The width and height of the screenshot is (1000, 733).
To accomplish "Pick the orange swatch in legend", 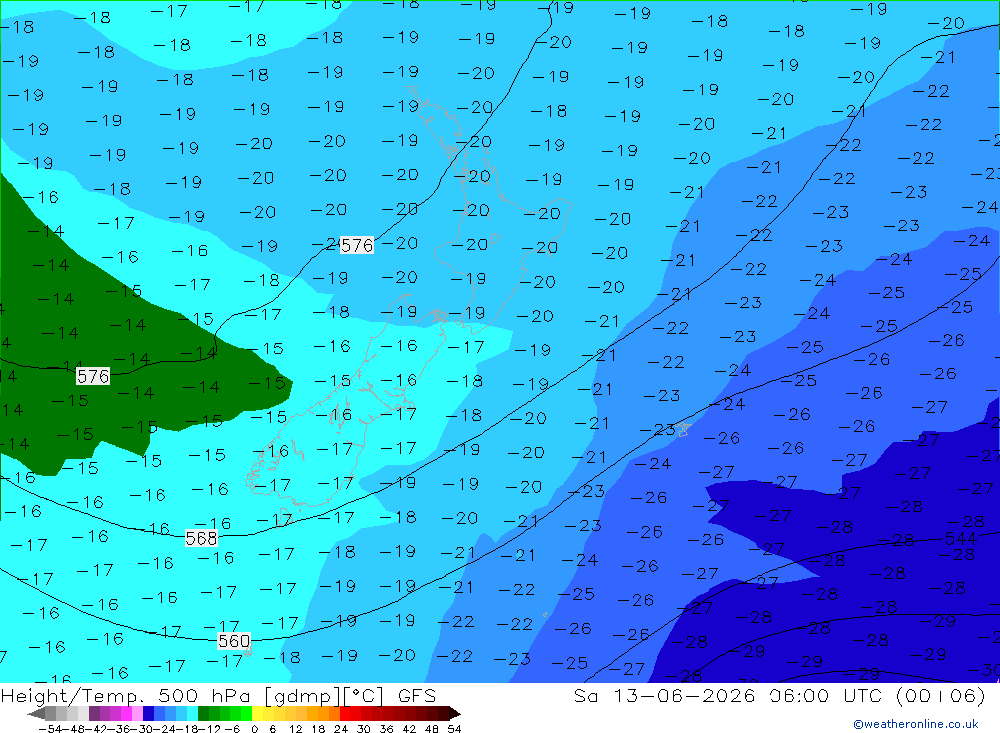I will (x=323, y=713).
